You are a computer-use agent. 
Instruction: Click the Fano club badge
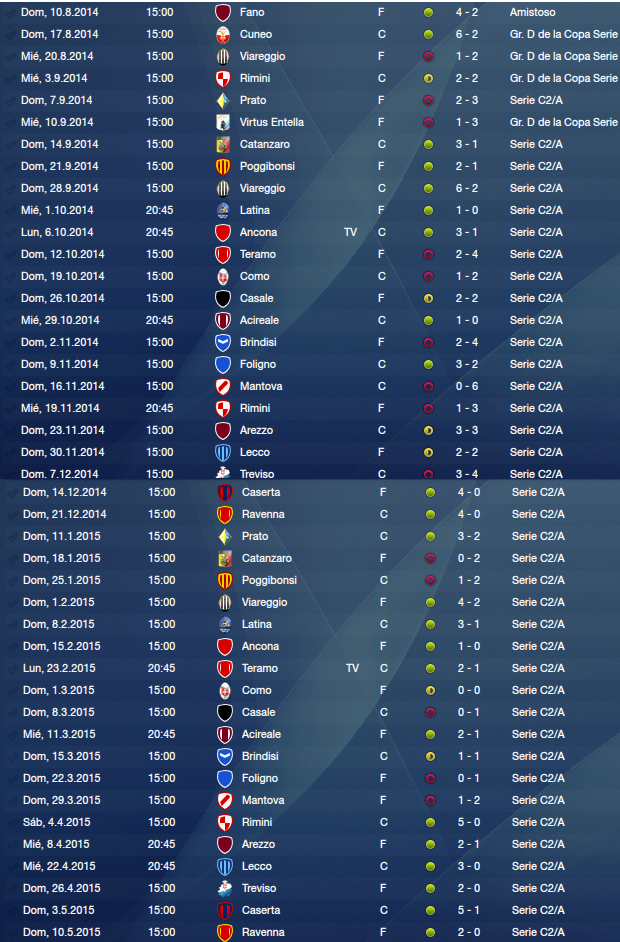click(x=223, y=13)
